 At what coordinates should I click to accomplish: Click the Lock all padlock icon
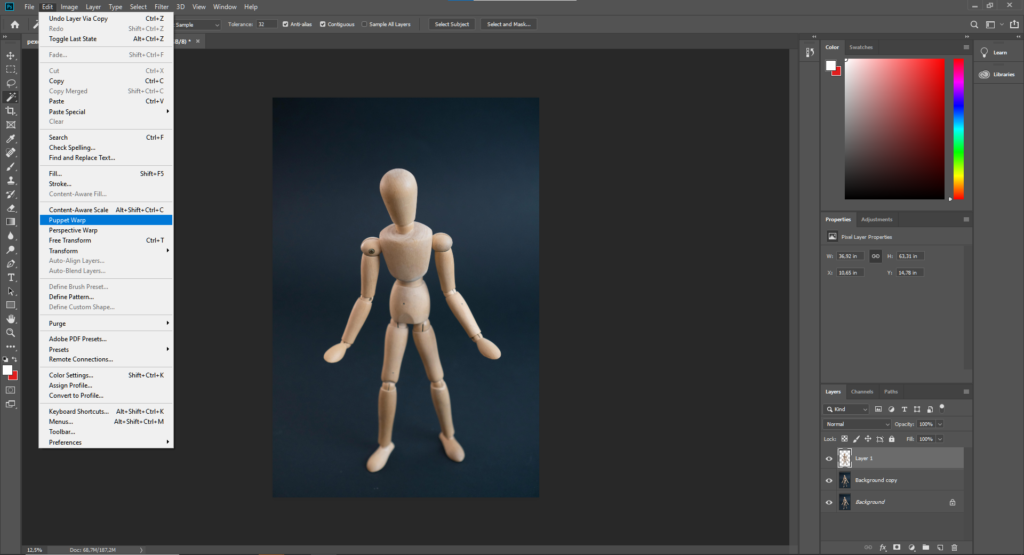(892, 439)
